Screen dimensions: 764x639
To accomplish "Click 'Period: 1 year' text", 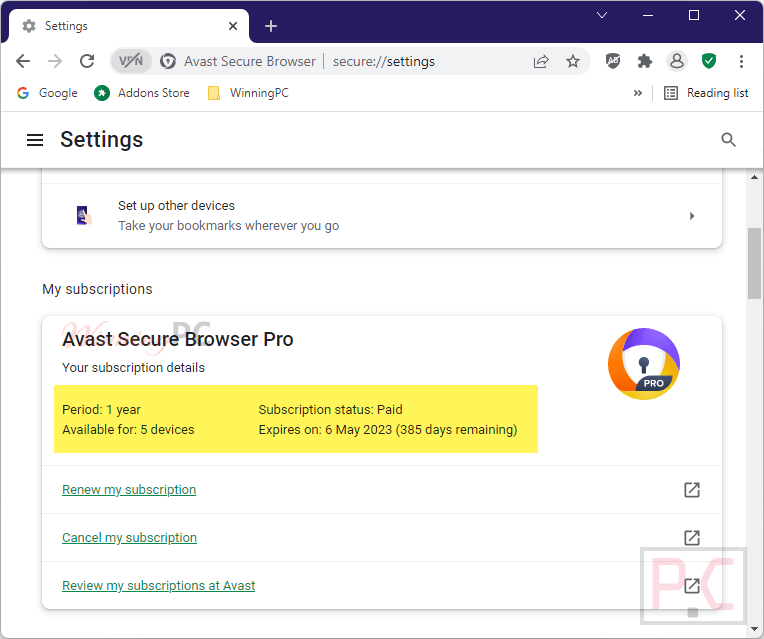I will (101, 409).
